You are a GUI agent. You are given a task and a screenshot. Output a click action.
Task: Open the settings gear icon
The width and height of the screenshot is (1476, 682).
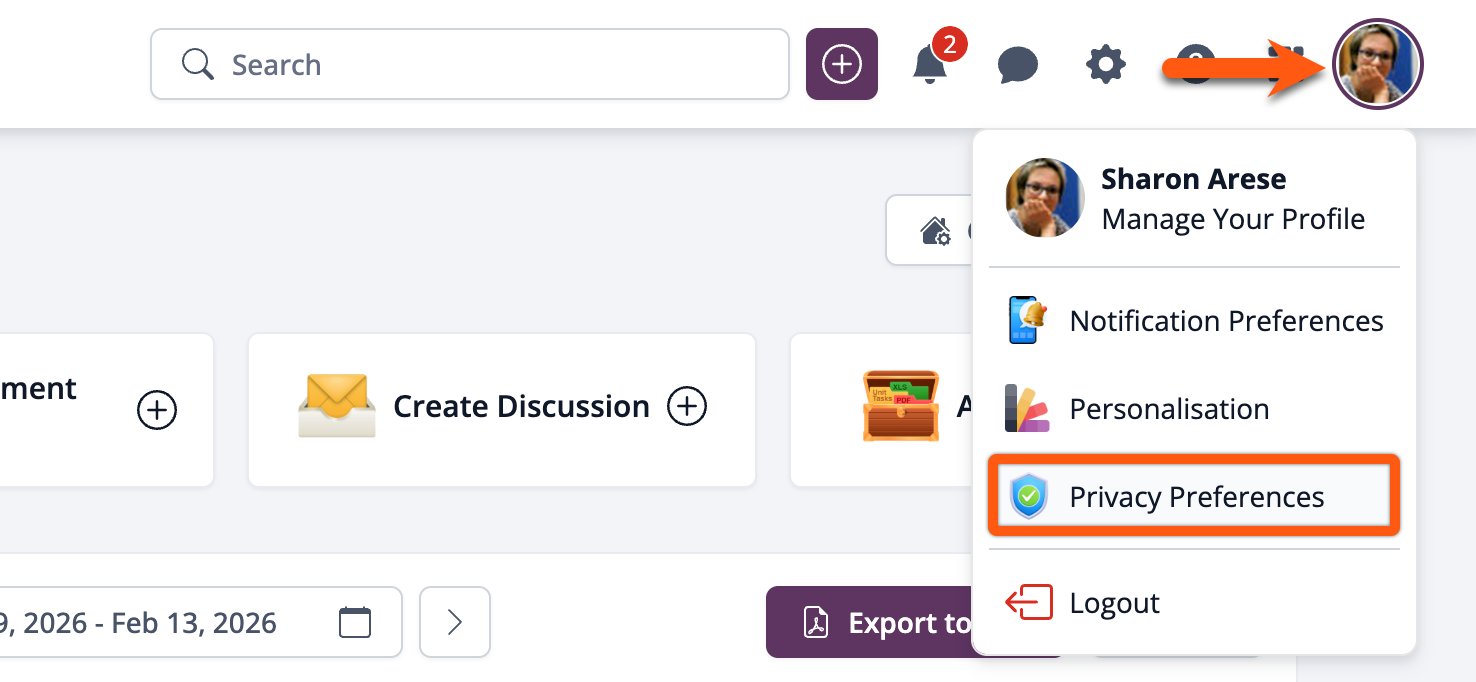click(x=1105, y=66)
